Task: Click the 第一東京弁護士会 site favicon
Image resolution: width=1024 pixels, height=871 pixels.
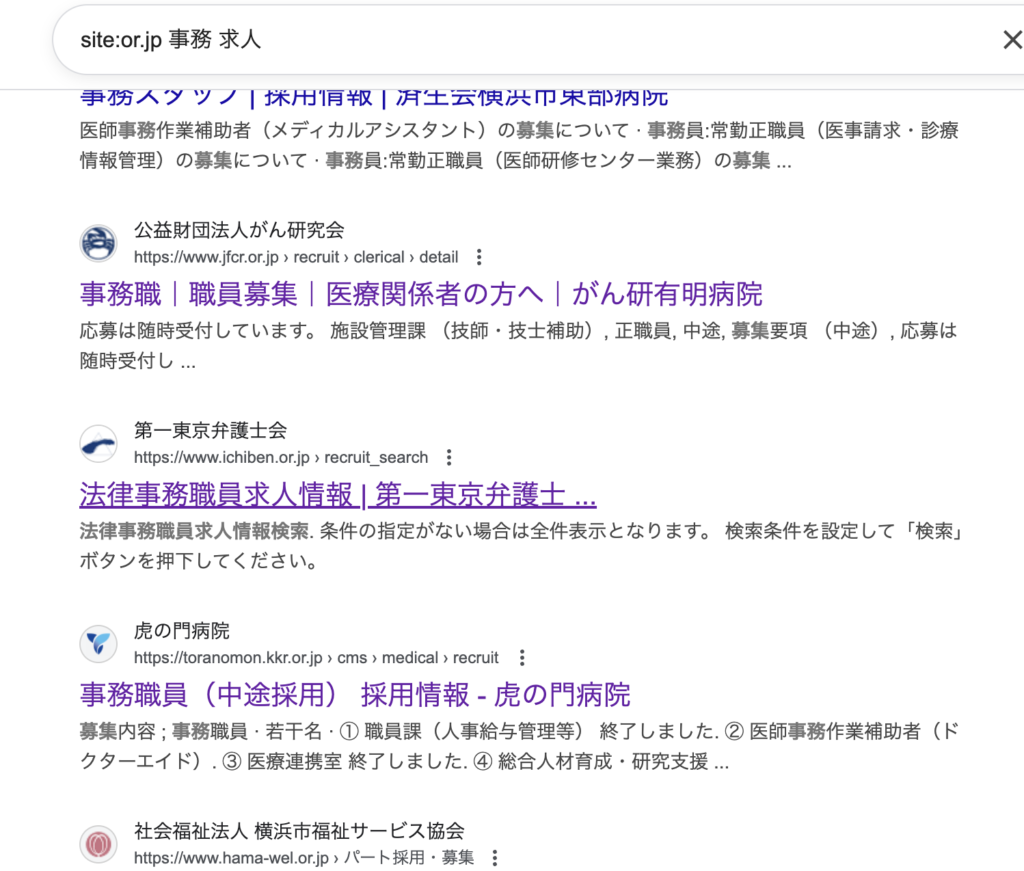Action: (x=98, y=444)
